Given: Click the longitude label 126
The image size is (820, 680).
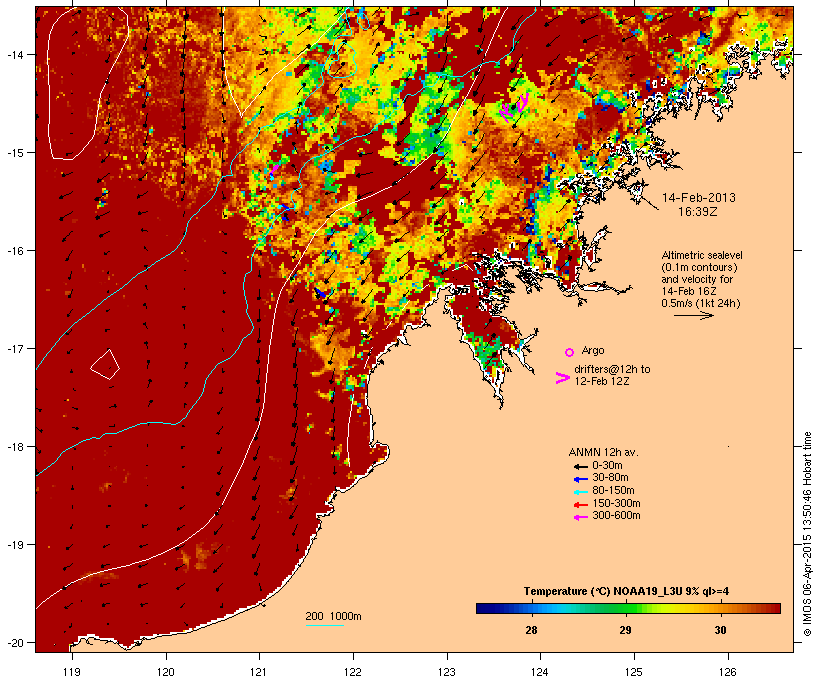Looking at the screenshot, I should tap(728, 672).
